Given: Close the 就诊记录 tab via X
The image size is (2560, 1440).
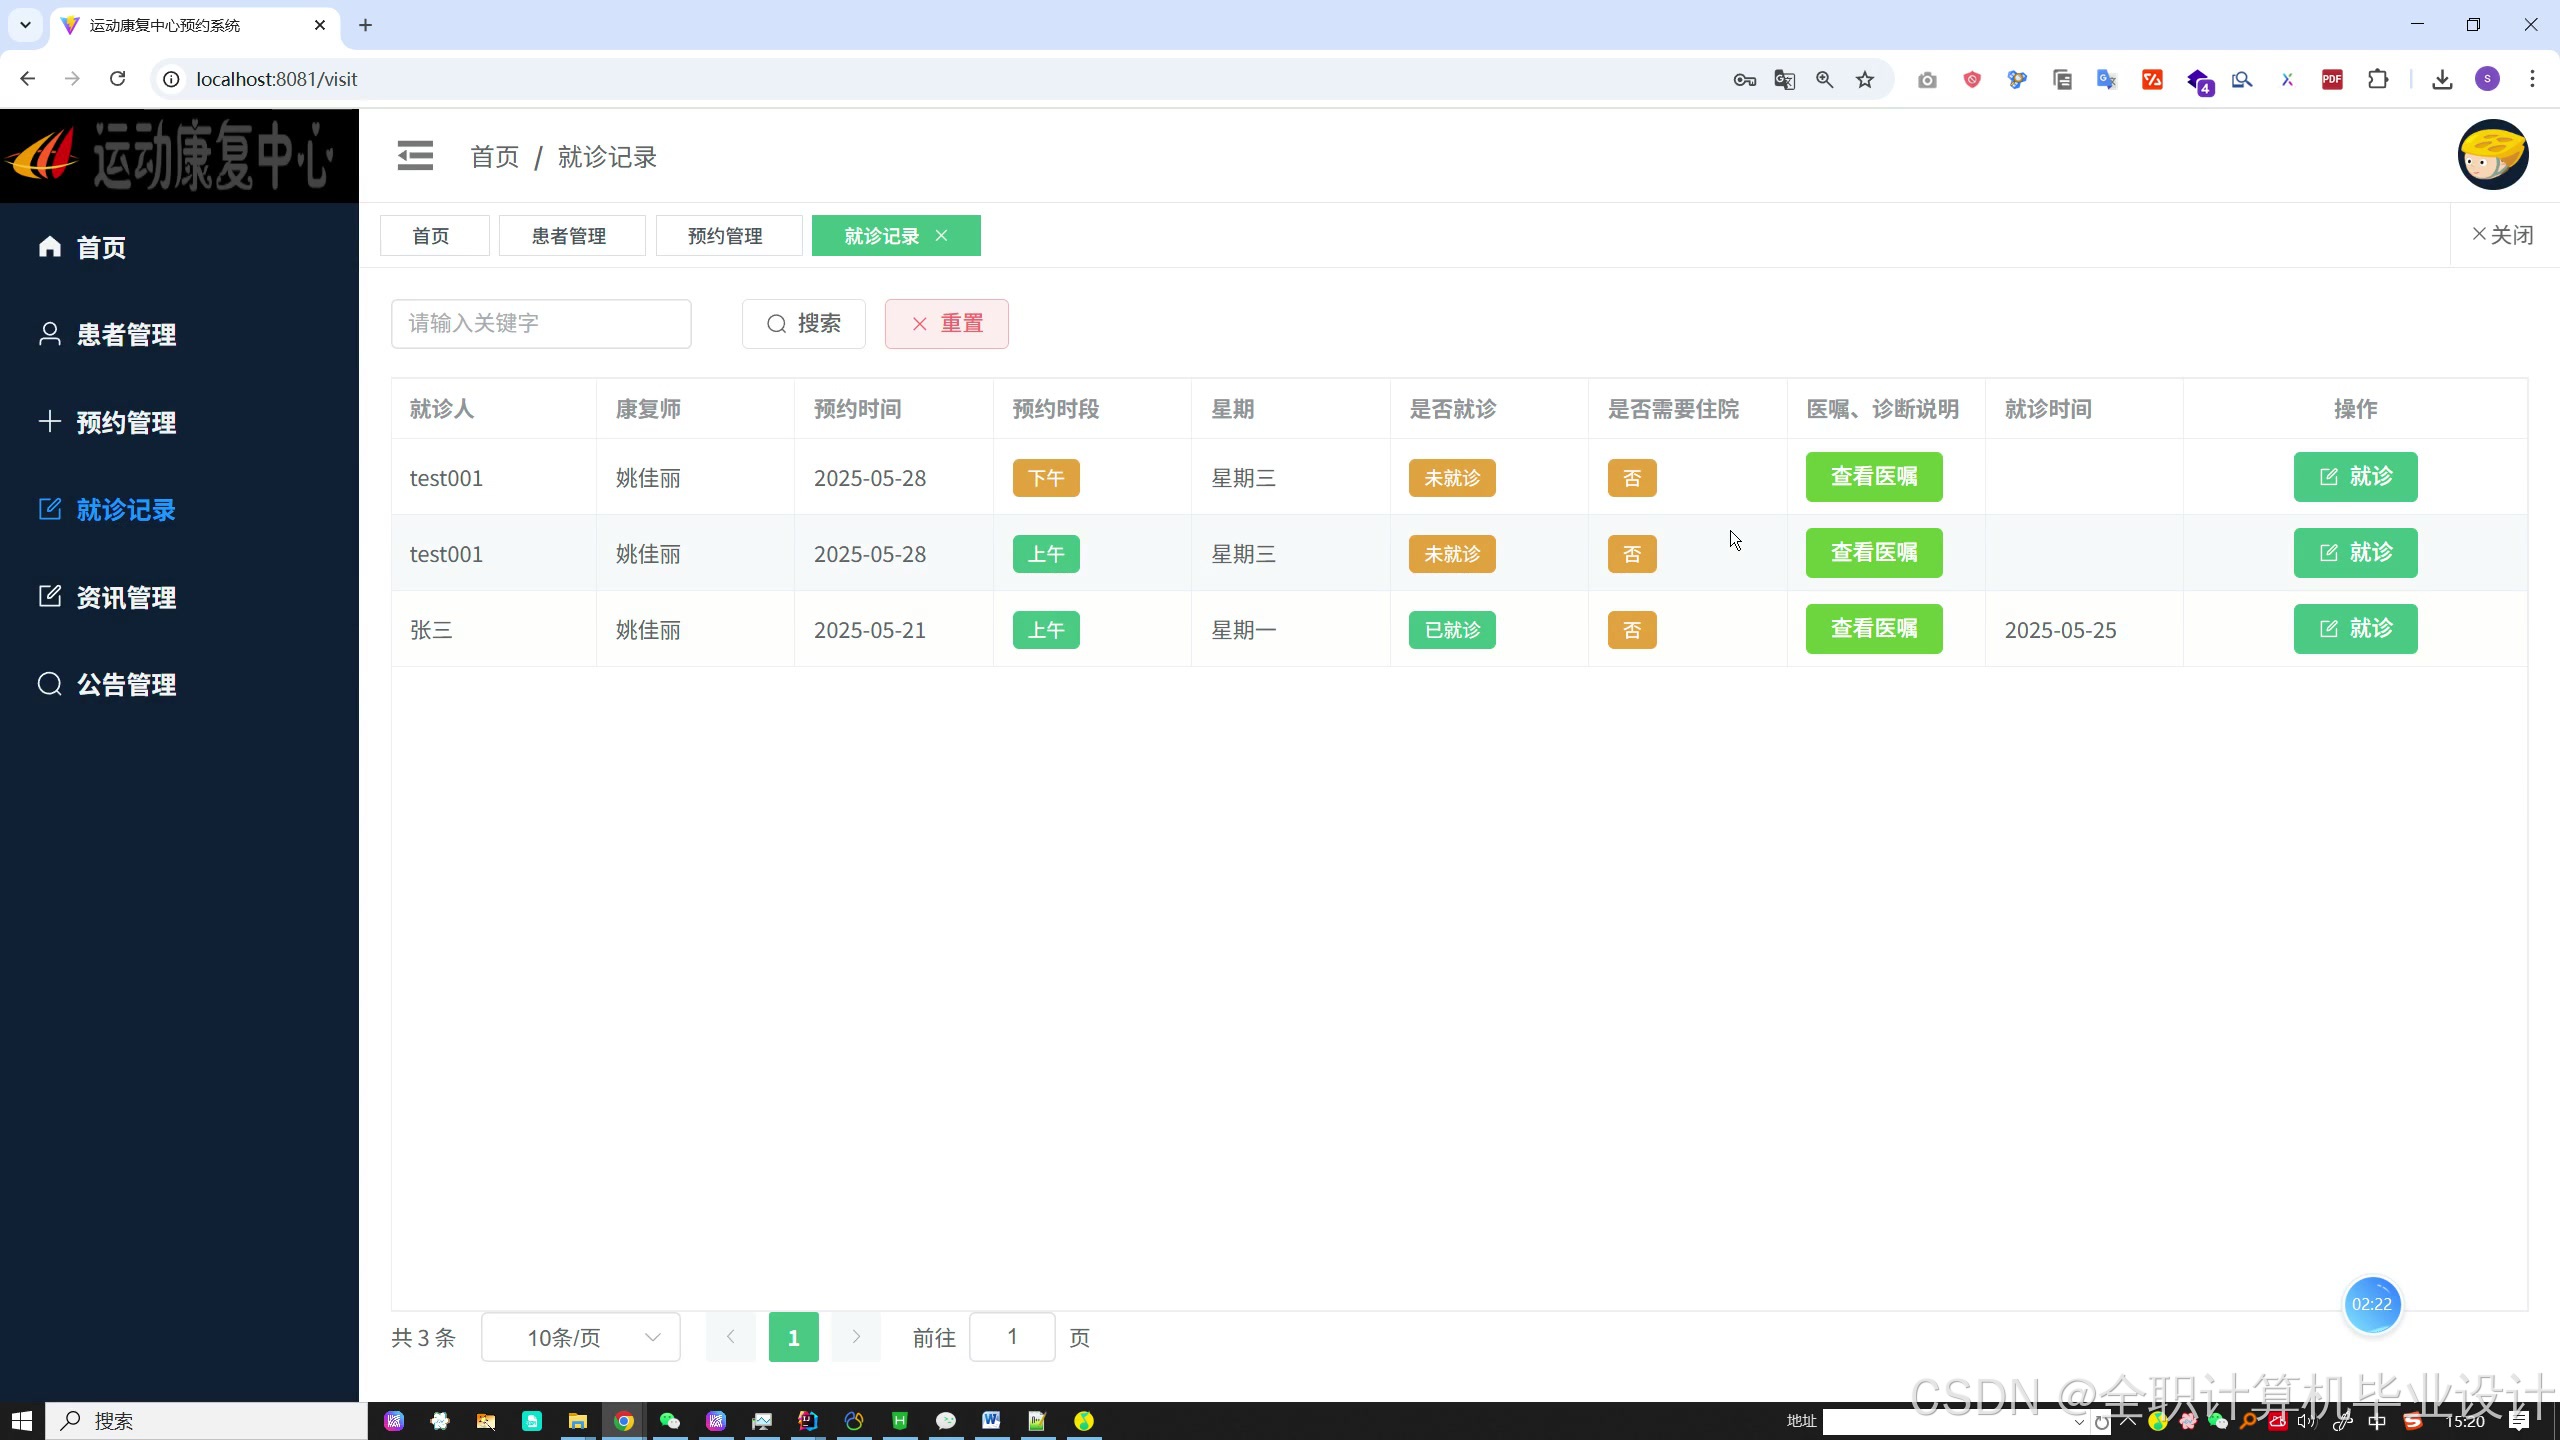Looking at the screenshot, I should tap(941, 236).
